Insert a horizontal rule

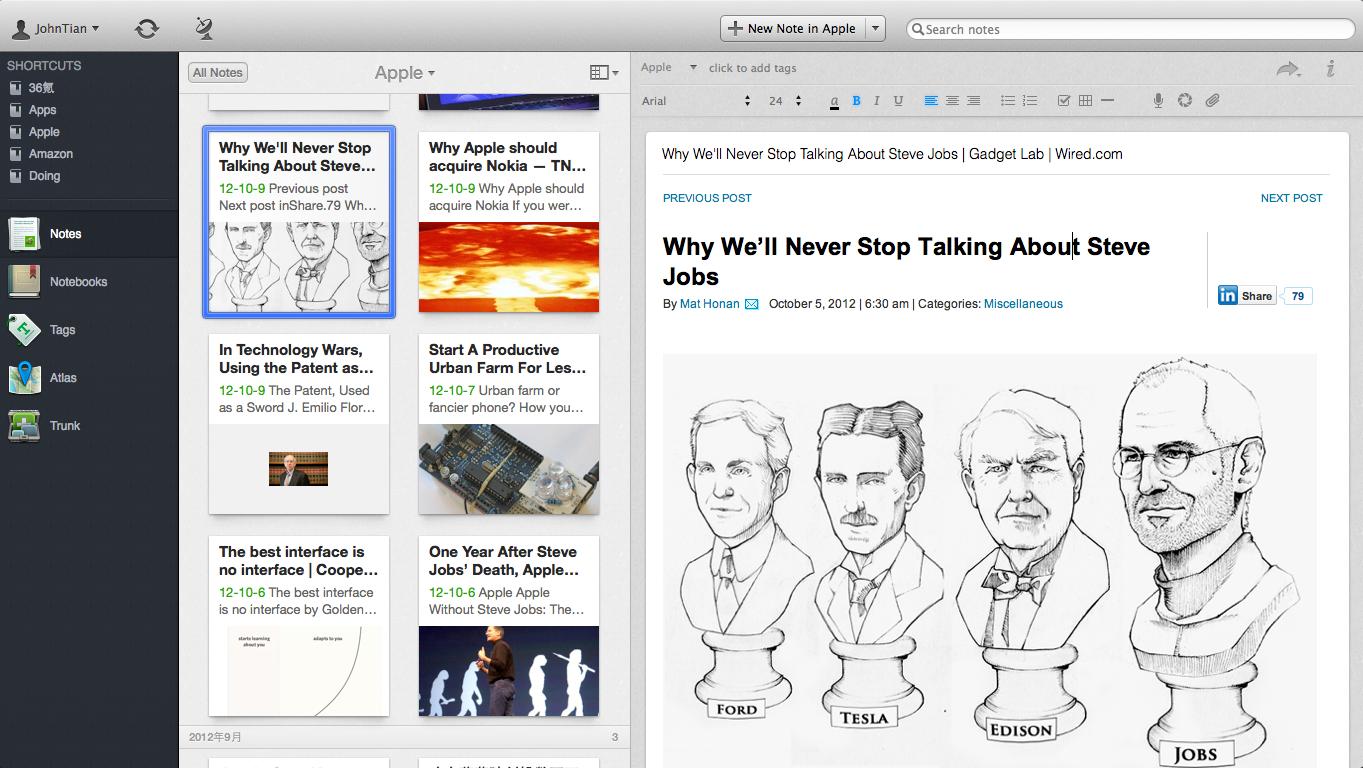(x=1107, y=100)
